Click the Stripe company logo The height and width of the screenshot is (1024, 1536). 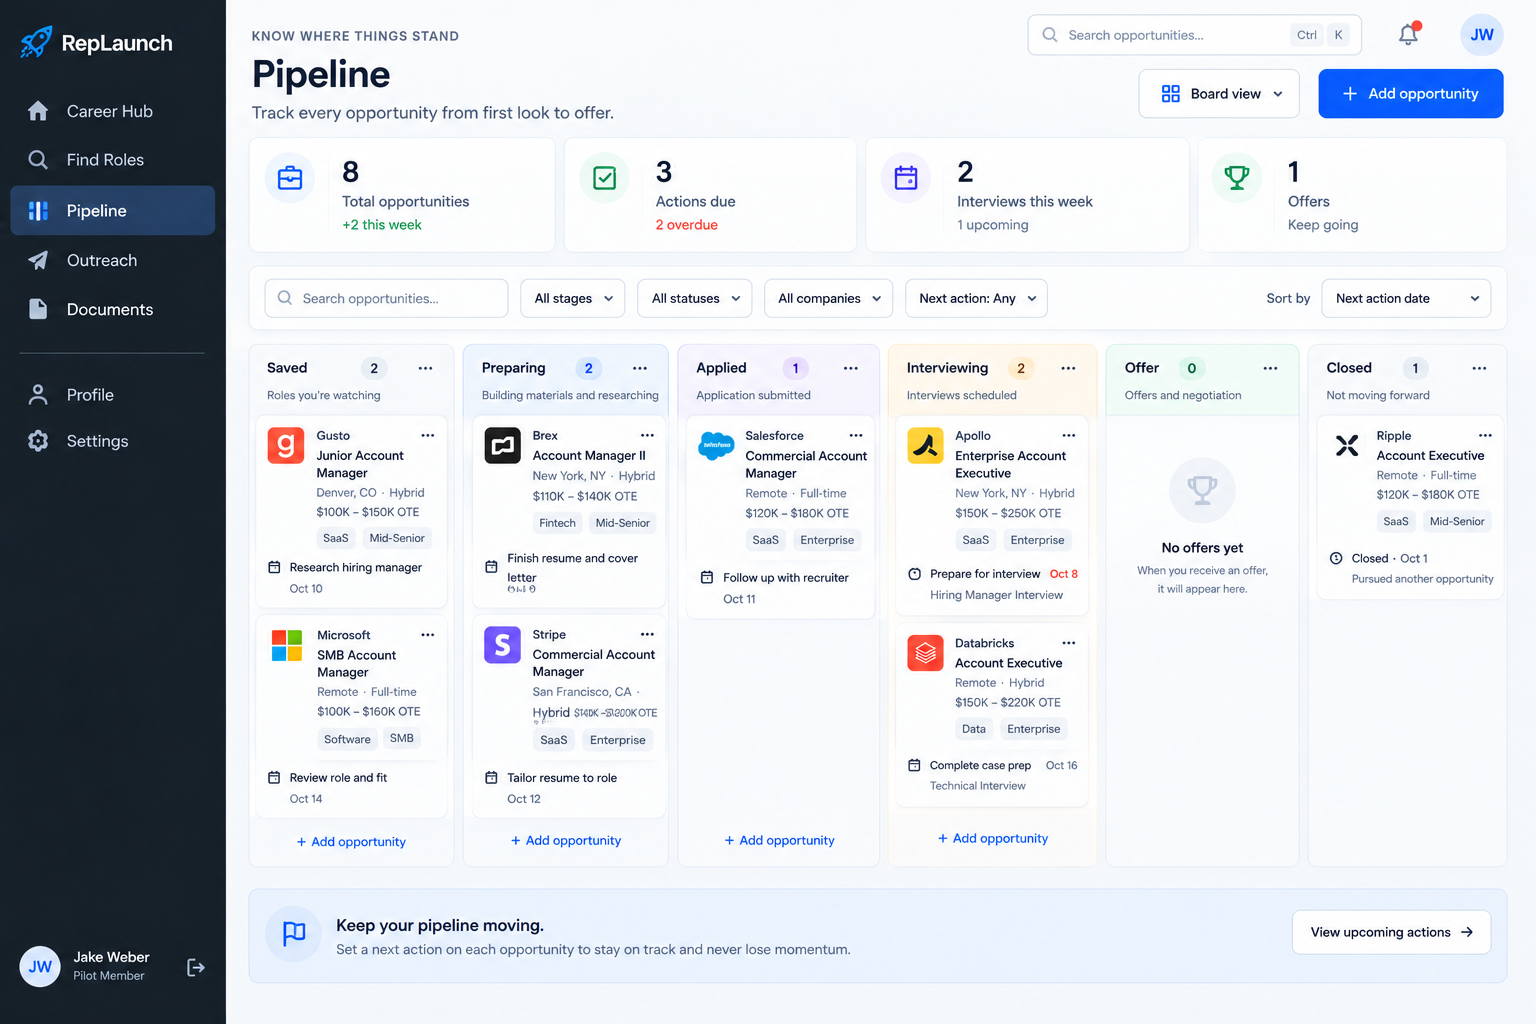pyautogui.click(x=503, y=645)
